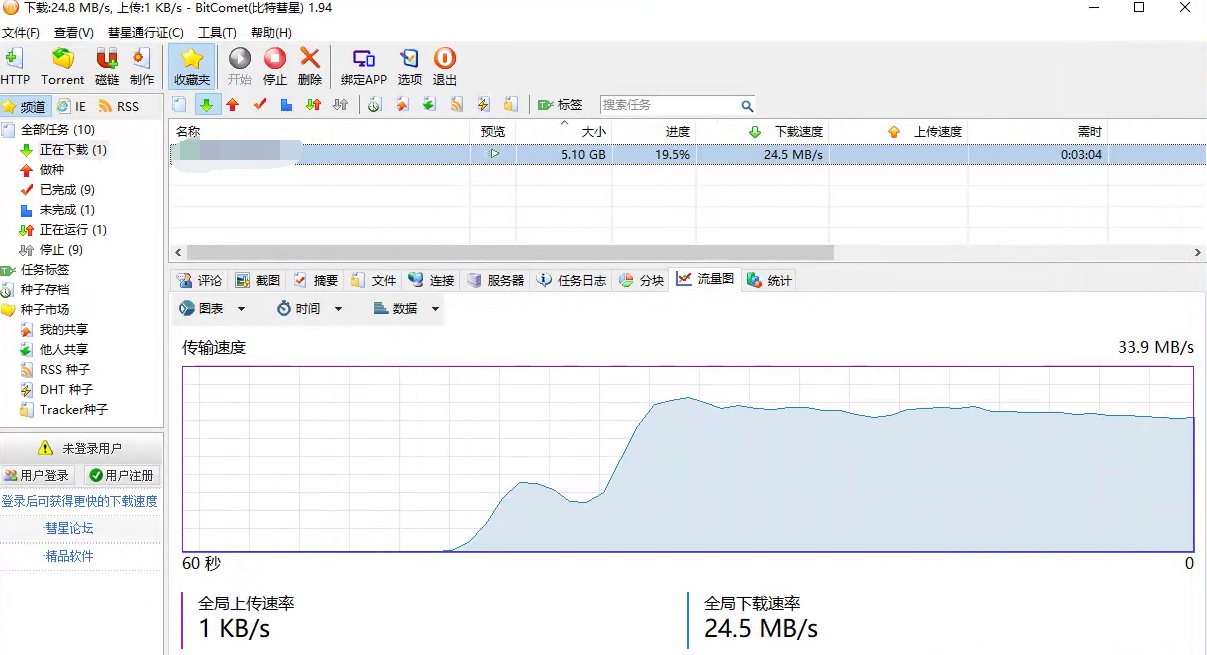Click the 用户登录 button
The image size is (1207, 655).
tap(38, 476)
